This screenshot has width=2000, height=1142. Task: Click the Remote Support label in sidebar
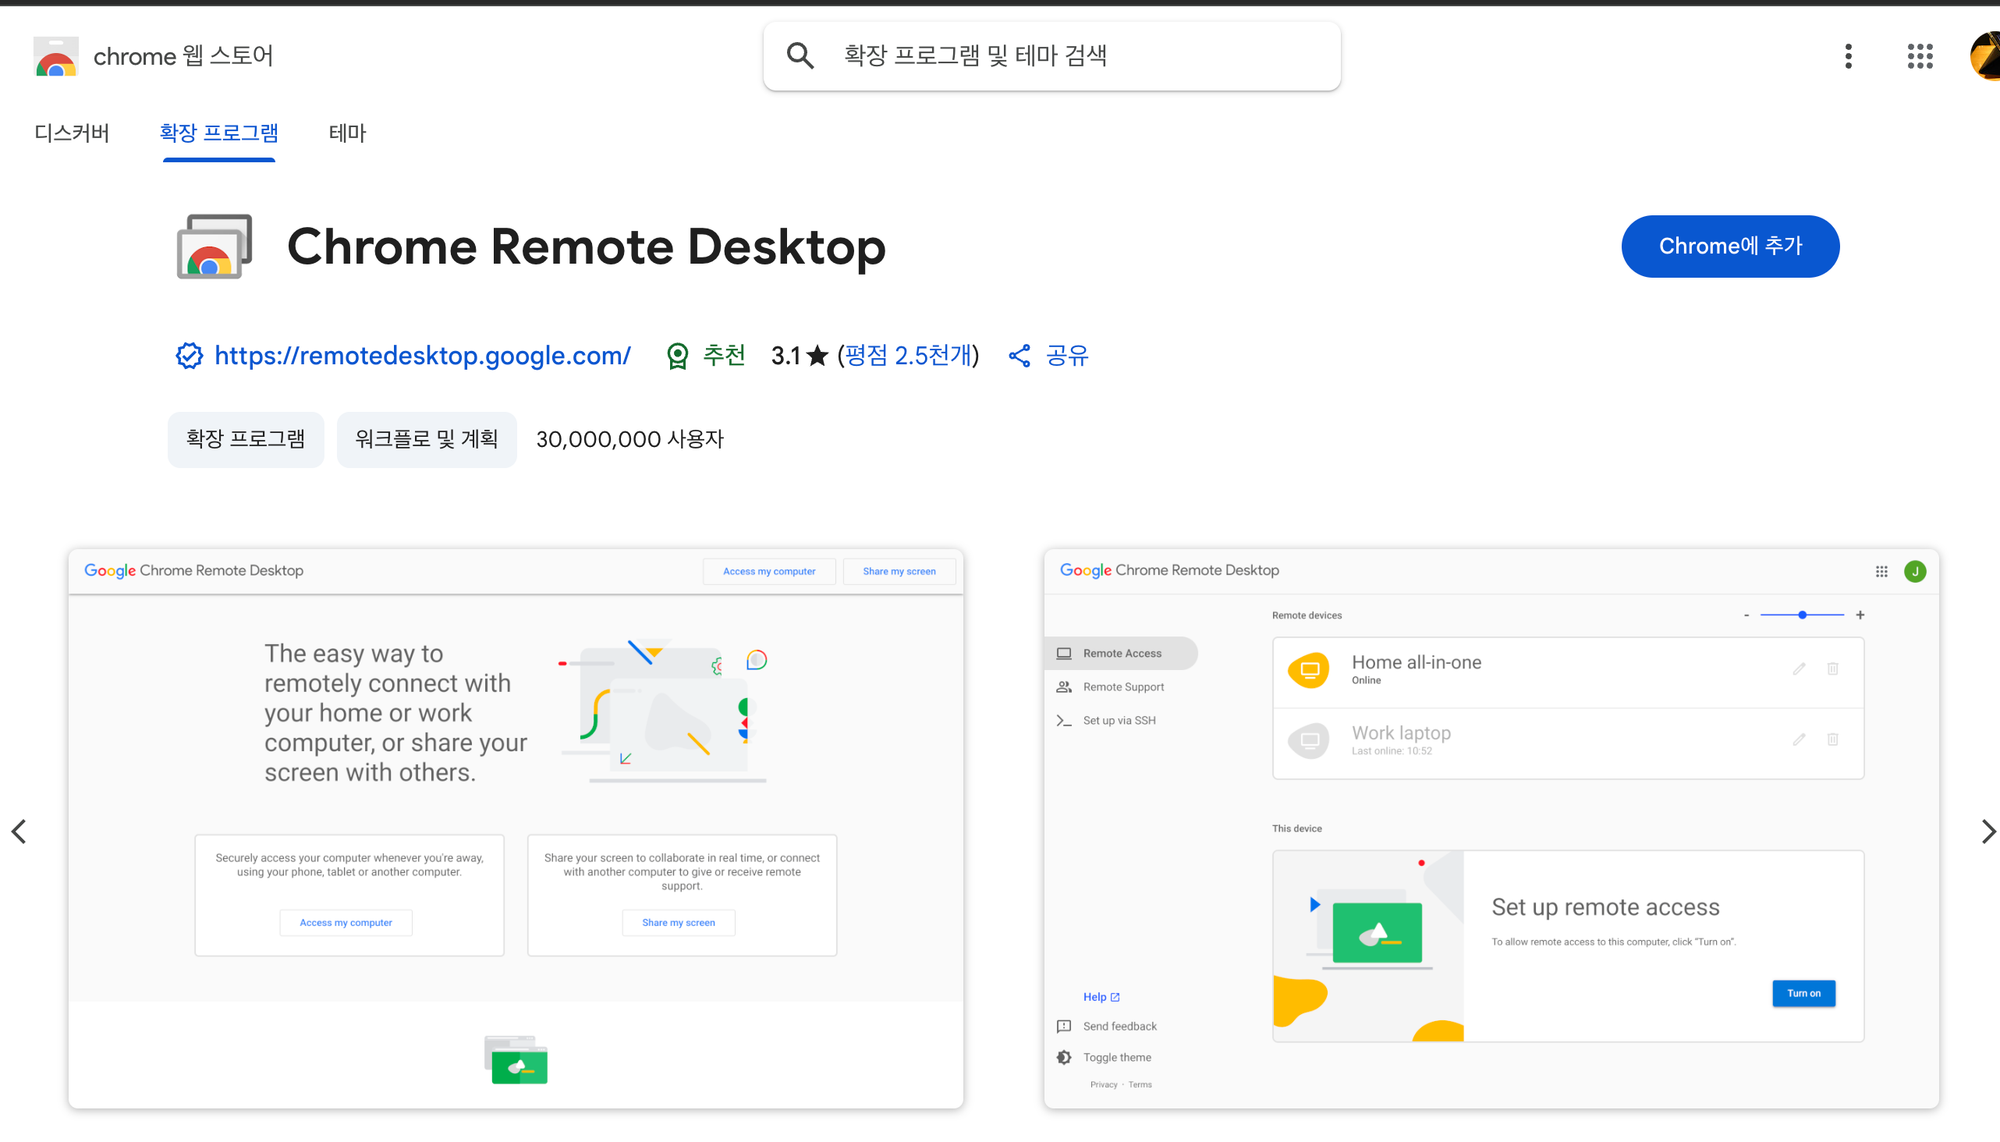[1124, 687]
